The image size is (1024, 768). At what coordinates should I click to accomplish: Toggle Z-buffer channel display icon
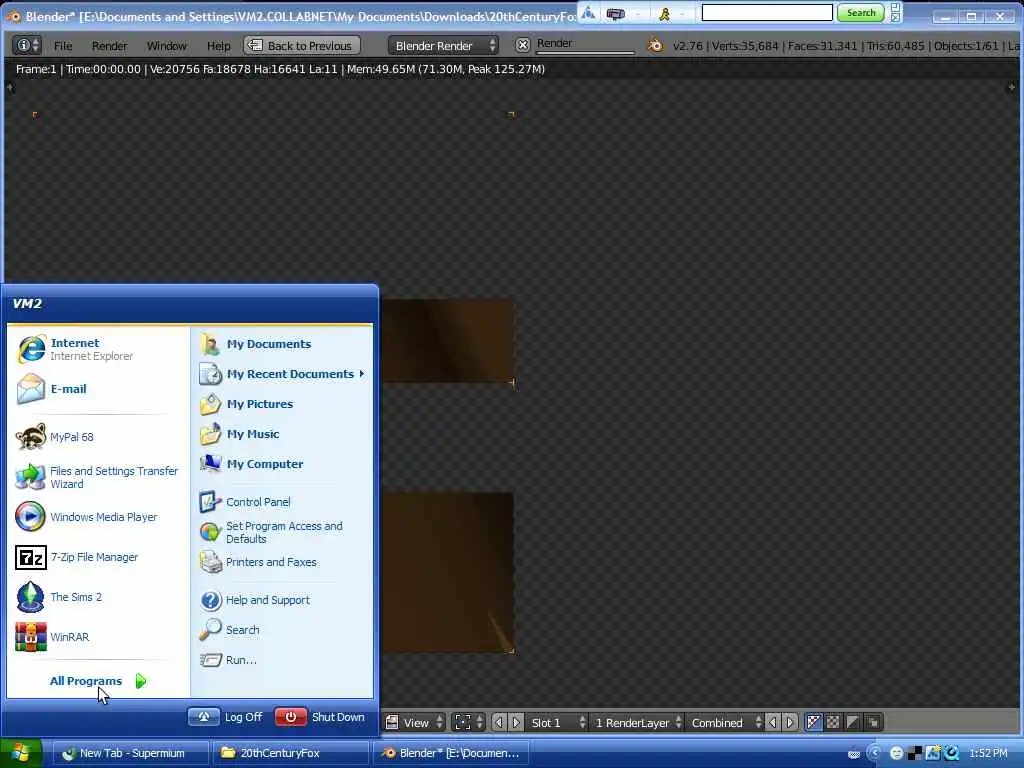point(872,722)
